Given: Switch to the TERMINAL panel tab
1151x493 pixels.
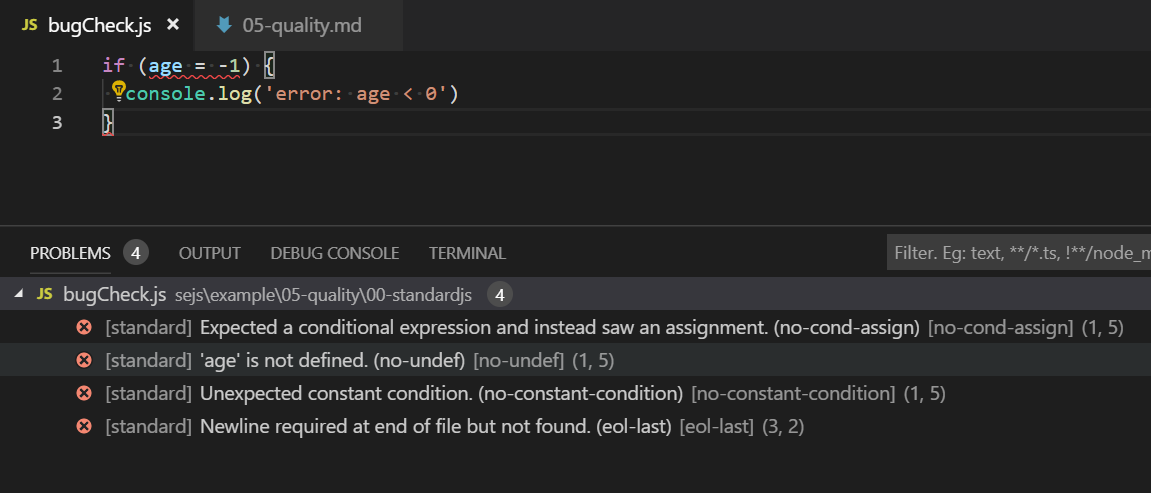Looking at the screenshot, I should [x=467, y=253].
